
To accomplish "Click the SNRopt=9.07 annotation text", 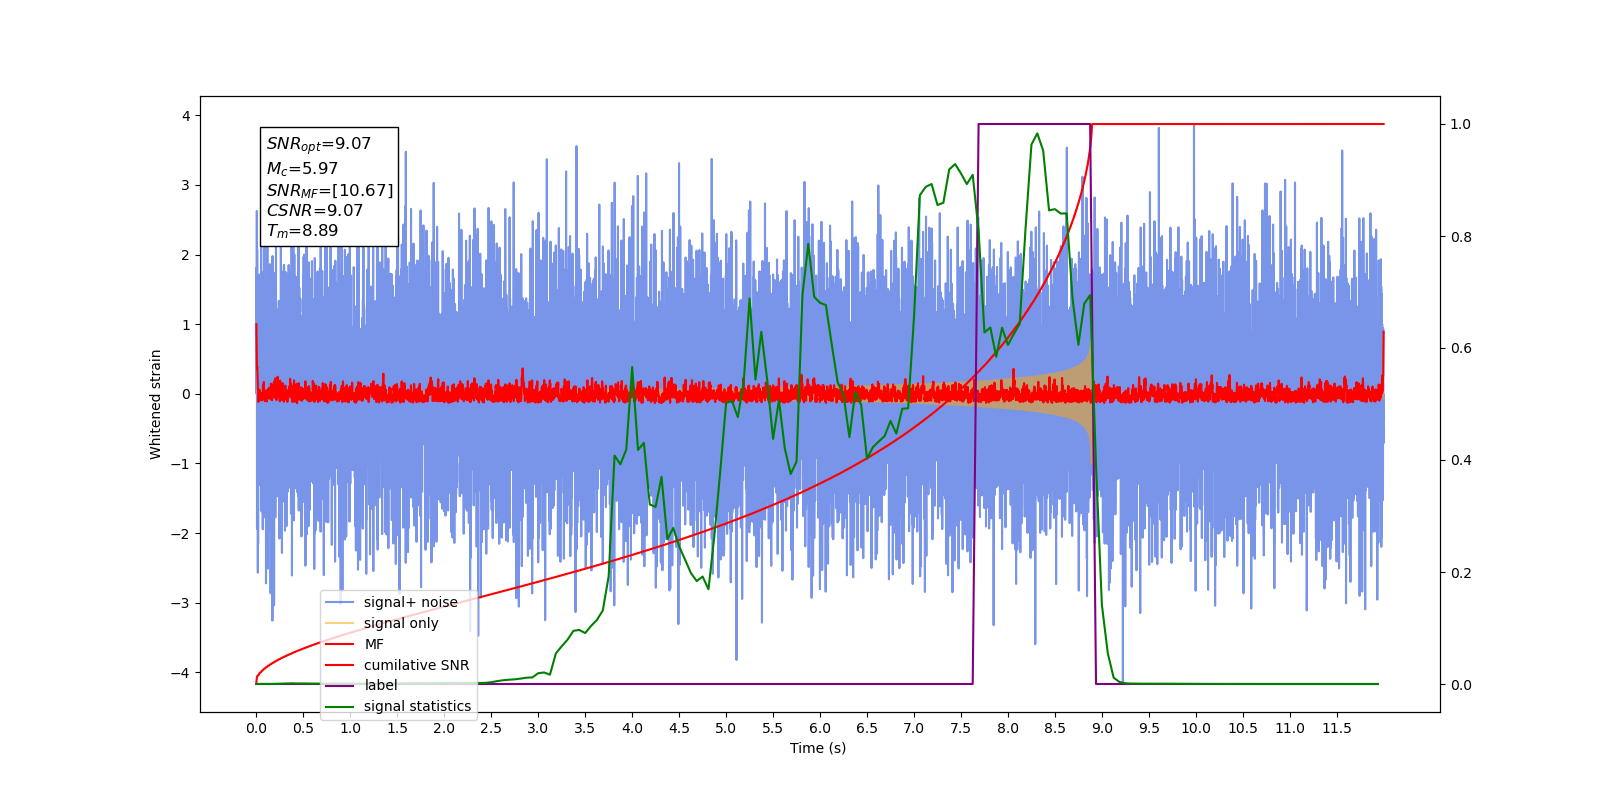I will tap(319, 144).
